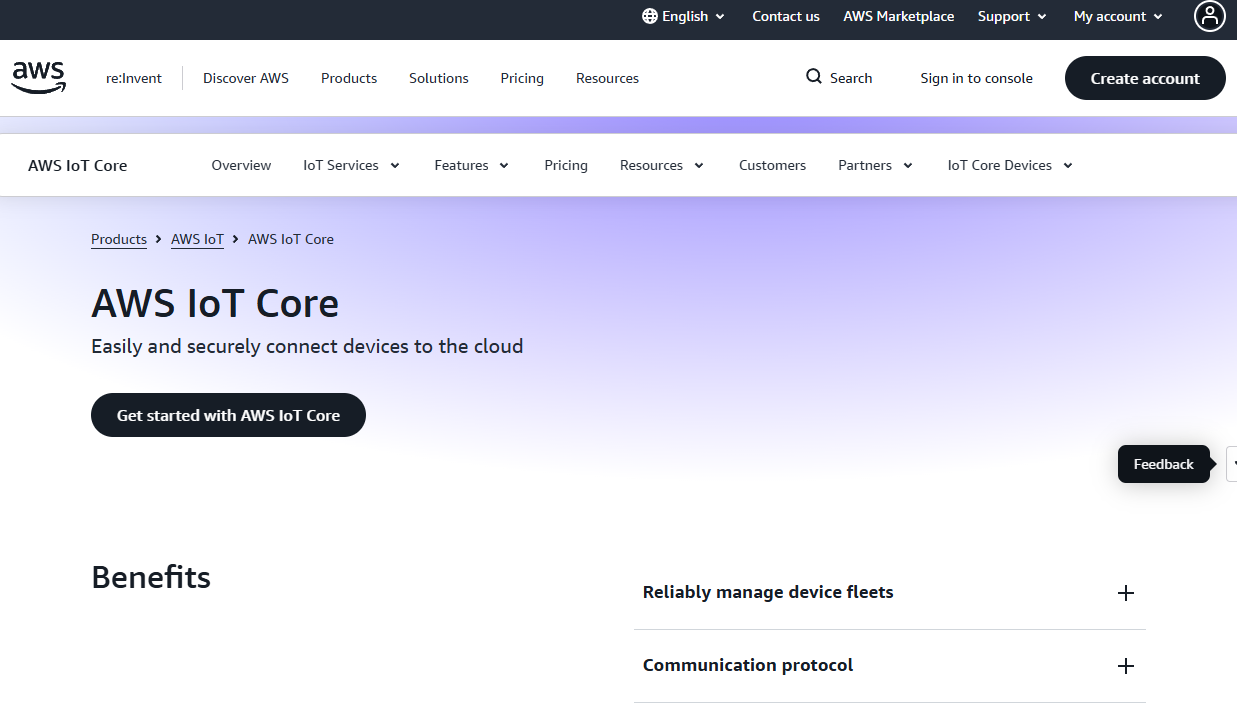This screenshot has width=1237, height=711.
Task: Click the re:Invent link
Action: click(134, 78)
